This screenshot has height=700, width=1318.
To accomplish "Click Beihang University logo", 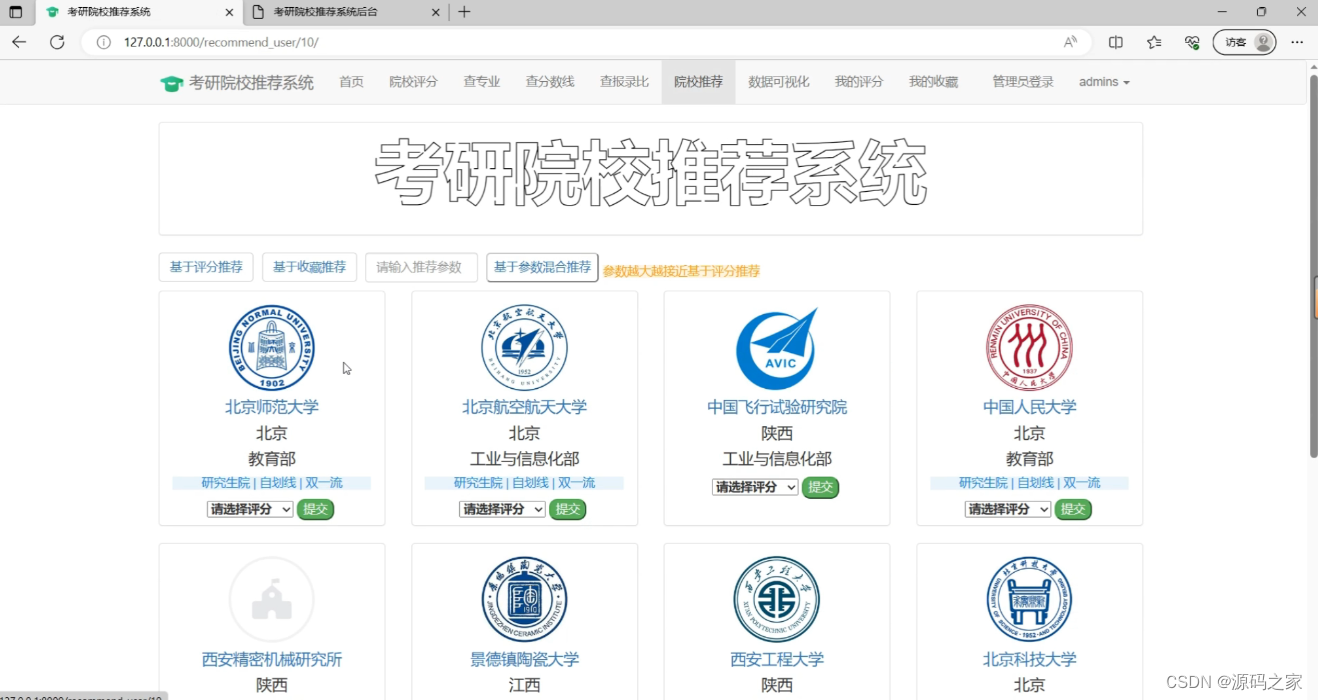I will (x=524, y=348).
